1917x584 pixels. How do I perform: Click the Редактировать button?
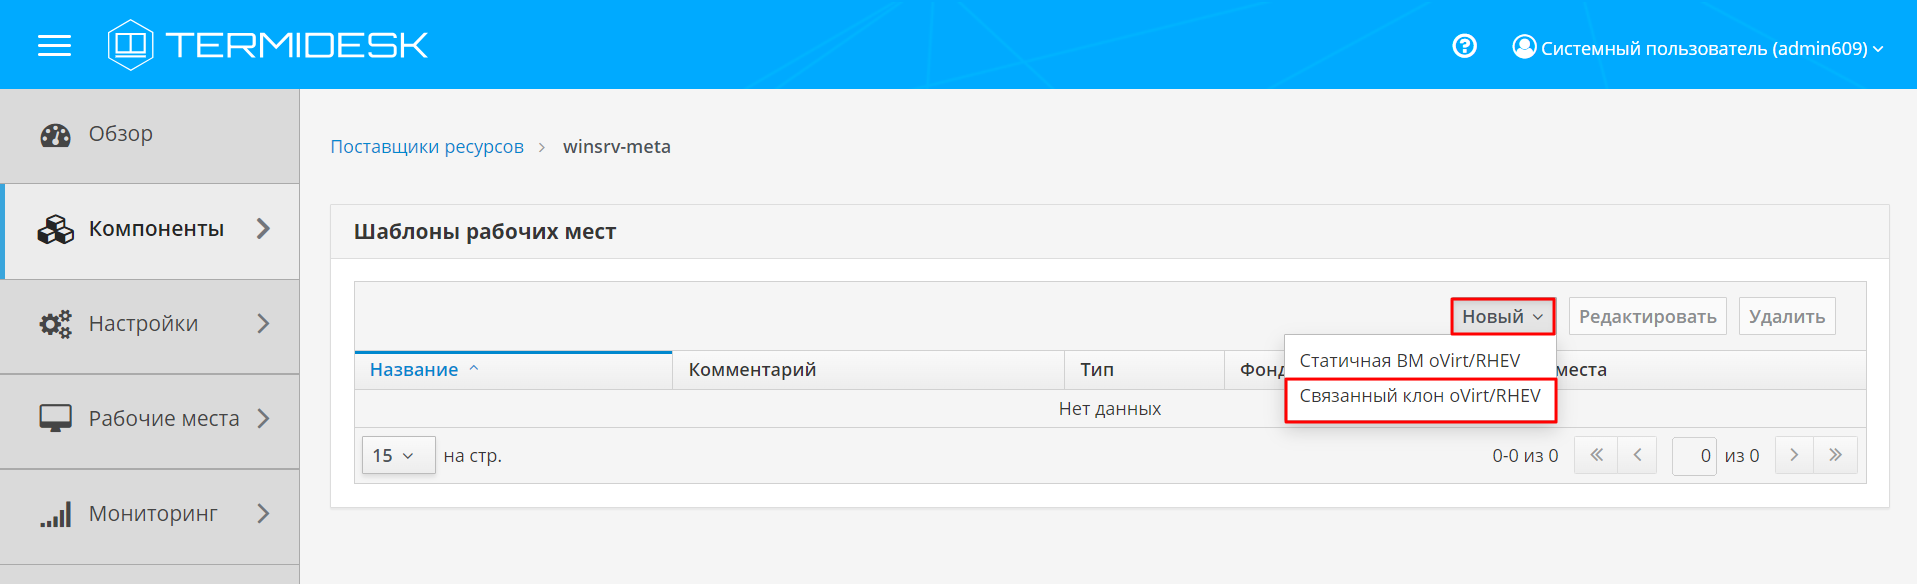tap(1647, 316)
